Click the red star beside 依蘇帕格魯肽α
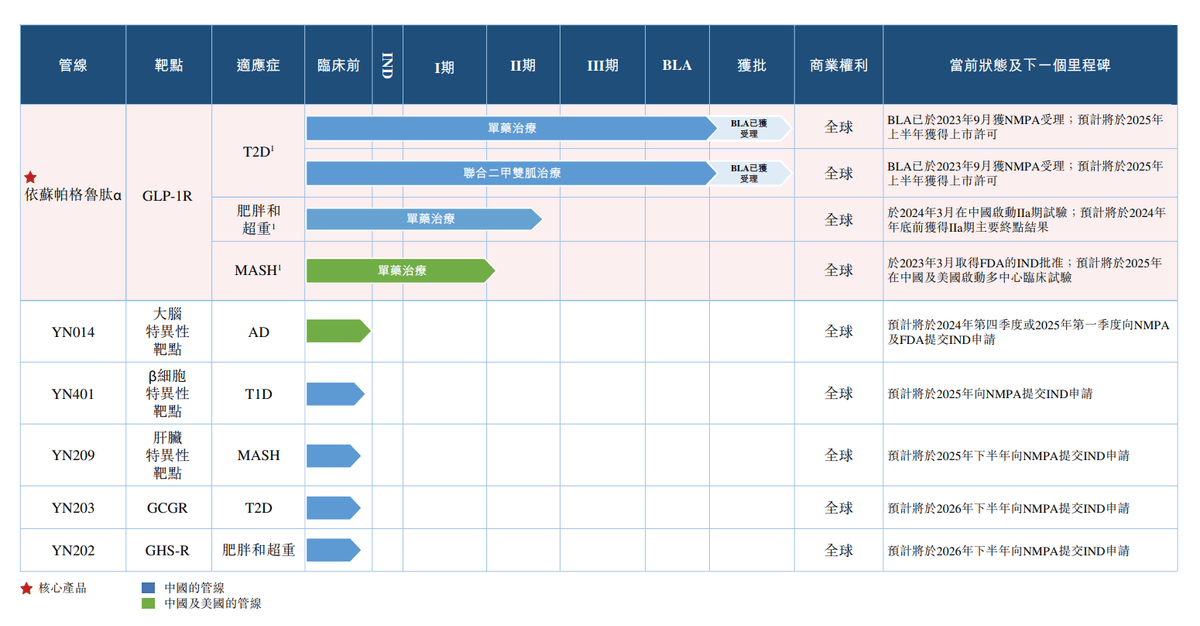The height and width of the screenshot is (626, 1200). pyautogui.click(x=30, y=177)
